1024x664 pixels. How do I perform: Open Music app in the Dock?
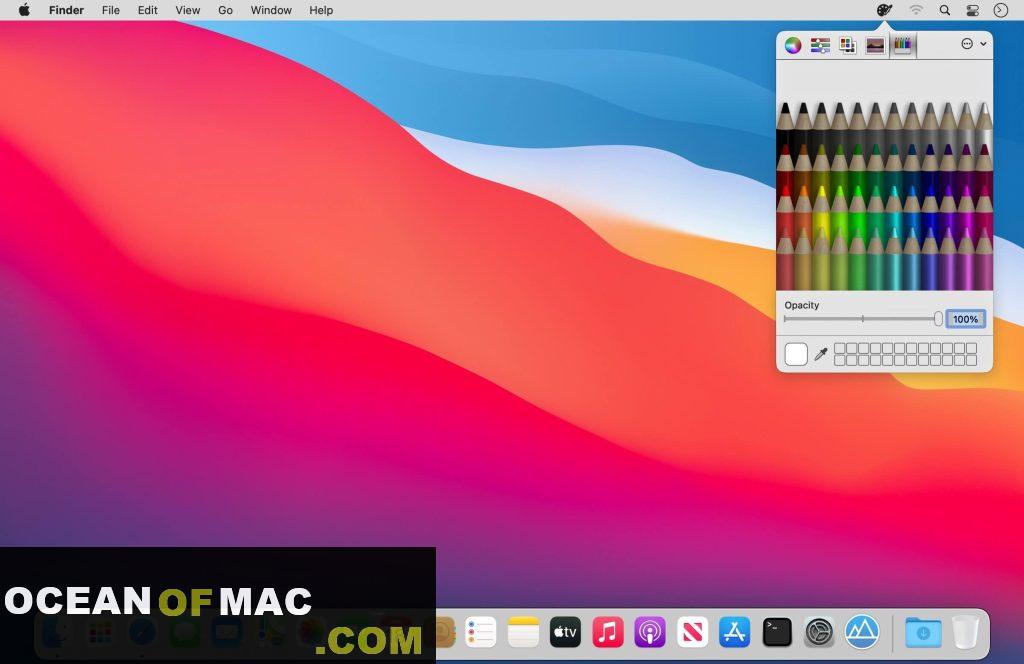point(608,632)
